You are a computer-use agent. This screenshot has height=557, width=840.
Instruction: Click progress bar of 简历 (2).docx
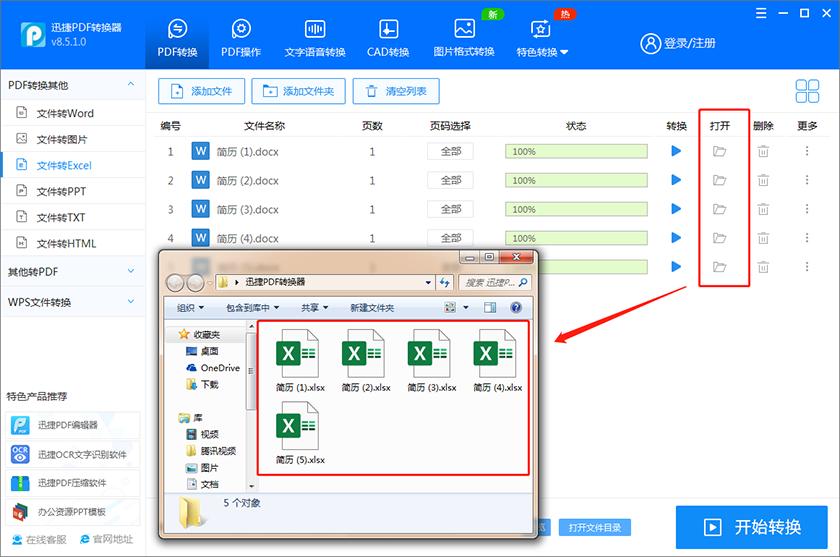(576, 180)
